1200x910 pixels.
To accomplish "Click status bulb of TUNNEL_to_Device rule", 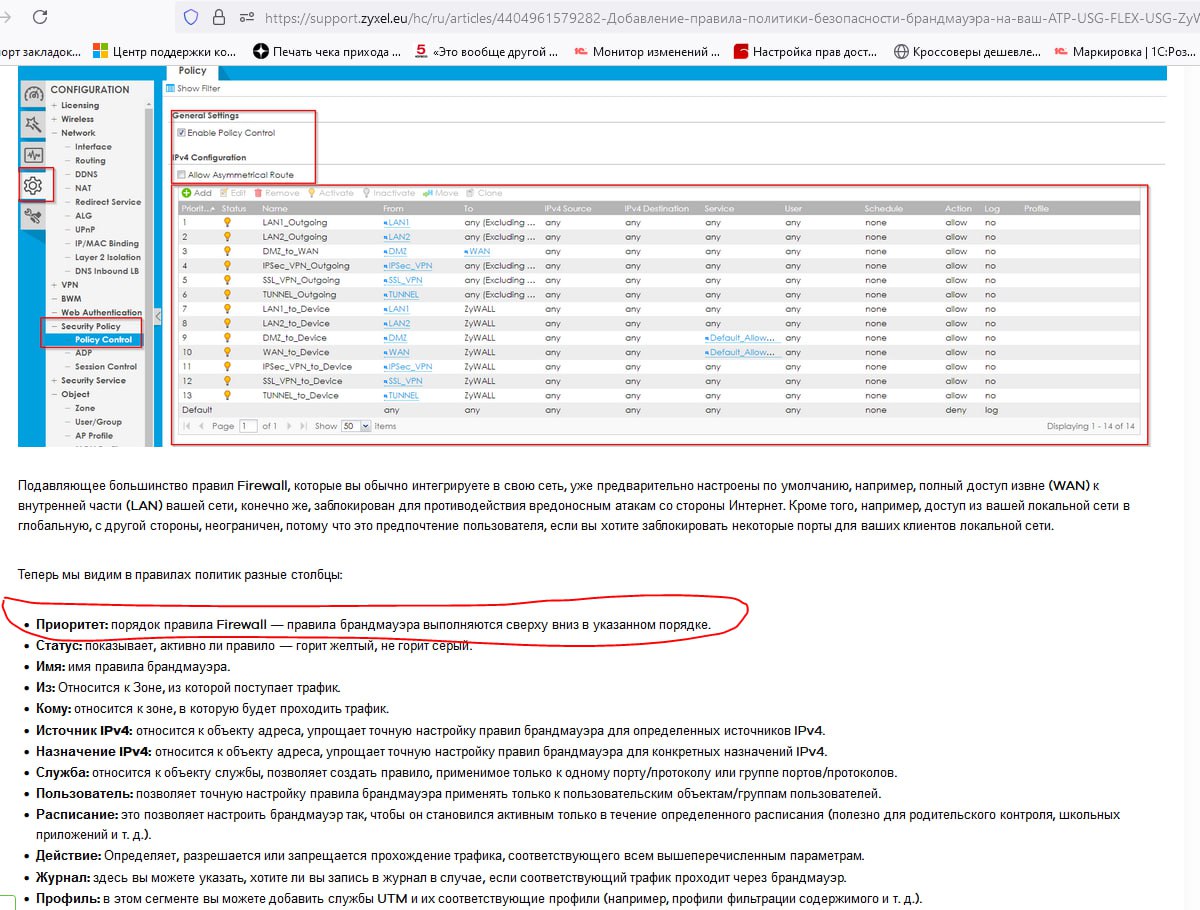I will (227, 395).
